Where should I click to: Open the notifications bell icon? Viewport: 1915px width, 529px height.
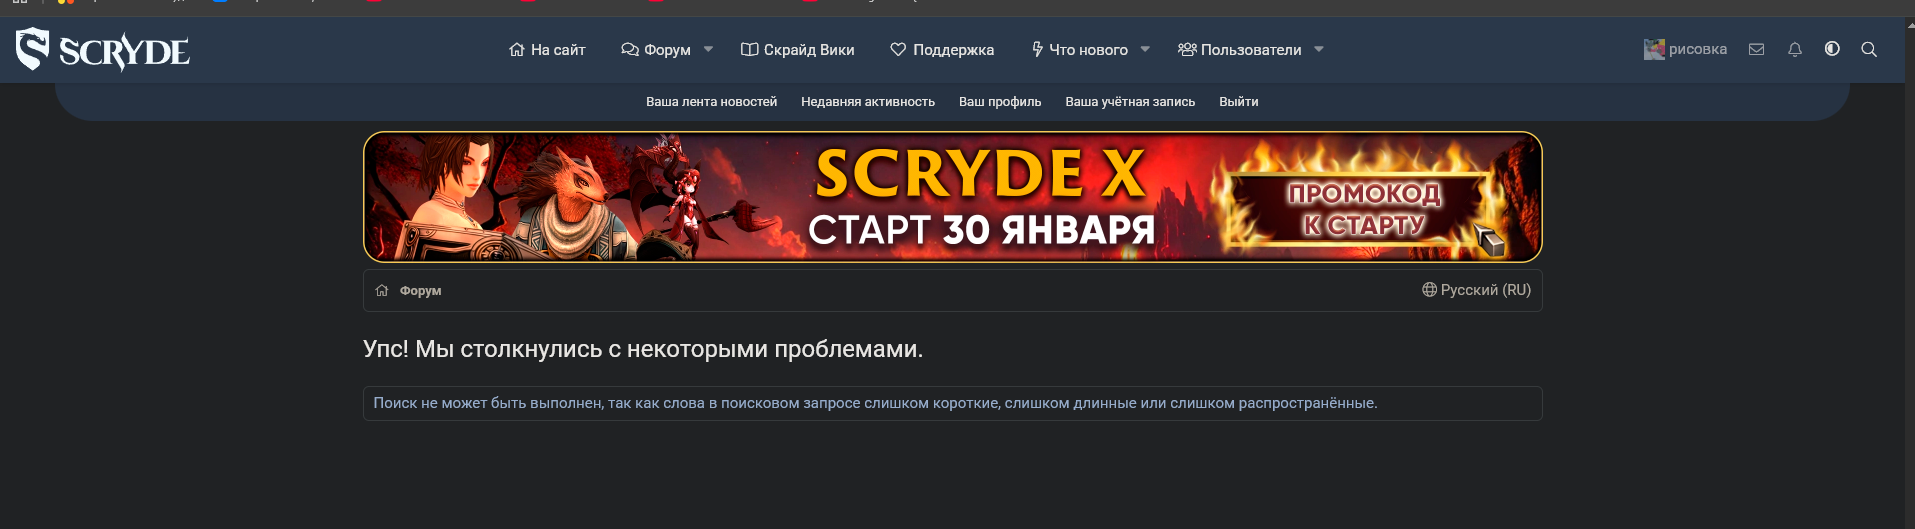pos(1795,49)
